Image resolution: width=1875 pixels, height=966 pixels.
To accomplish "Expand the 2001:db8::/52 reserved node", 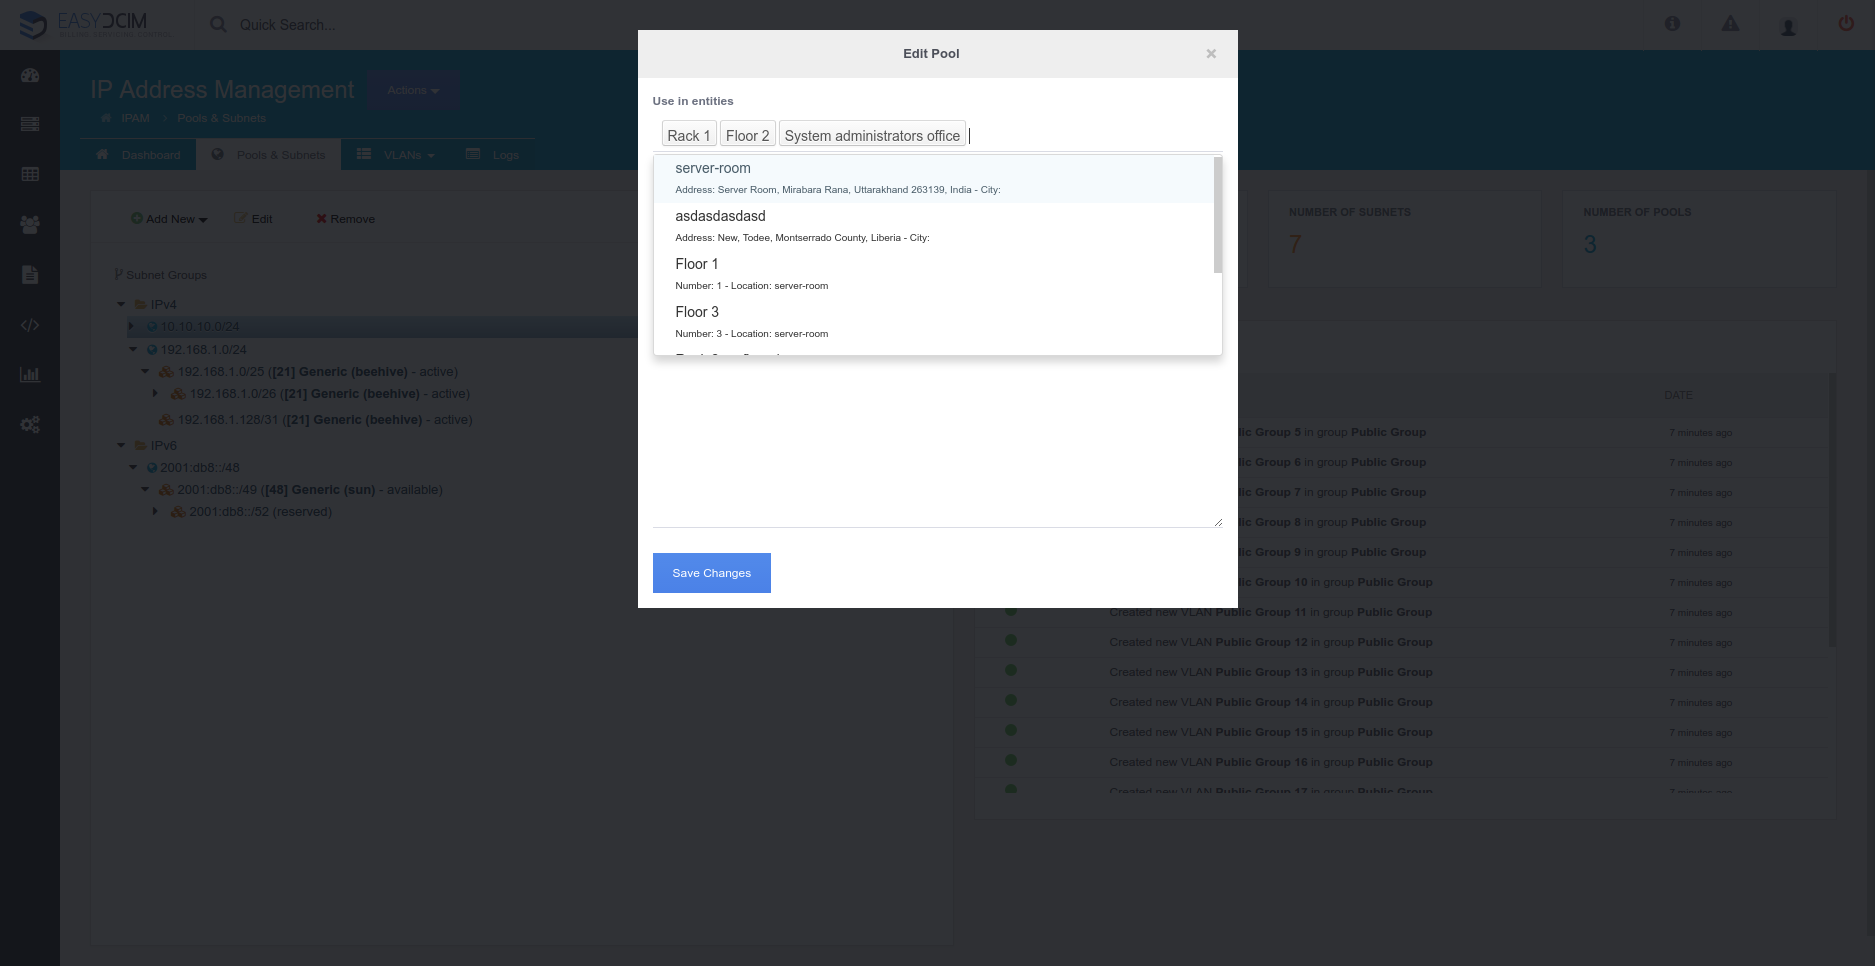I will coord(155,511).
